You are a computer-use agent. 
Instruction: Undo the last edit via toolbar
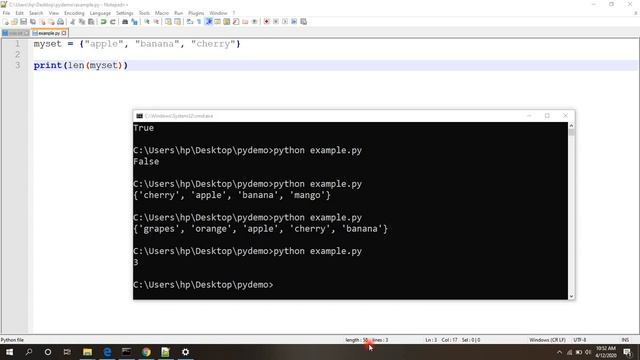[x=103, y=22]
